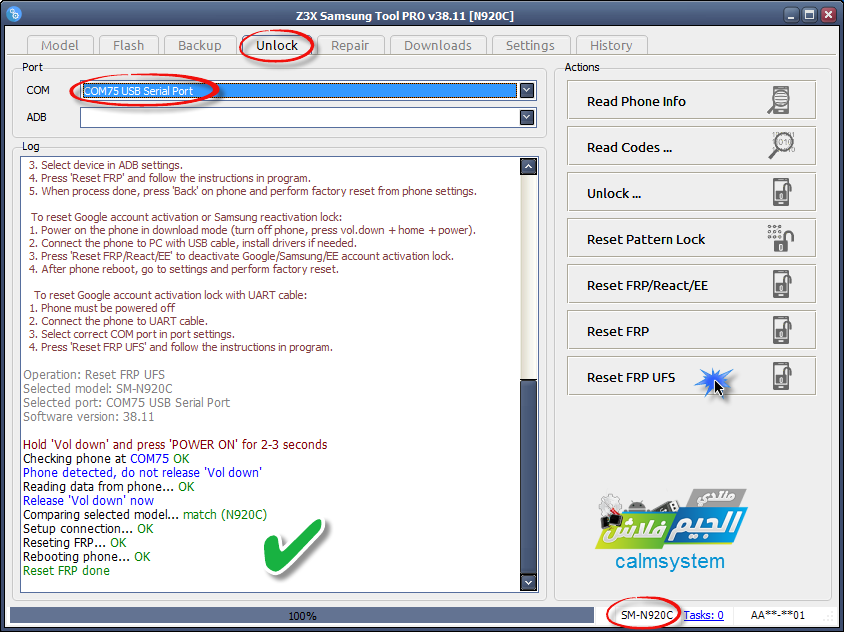Click 'Operation: Reset FRP UFS' log line
Image resolution: width=844 pixels, height=632 pixels.
click(94, 375)
